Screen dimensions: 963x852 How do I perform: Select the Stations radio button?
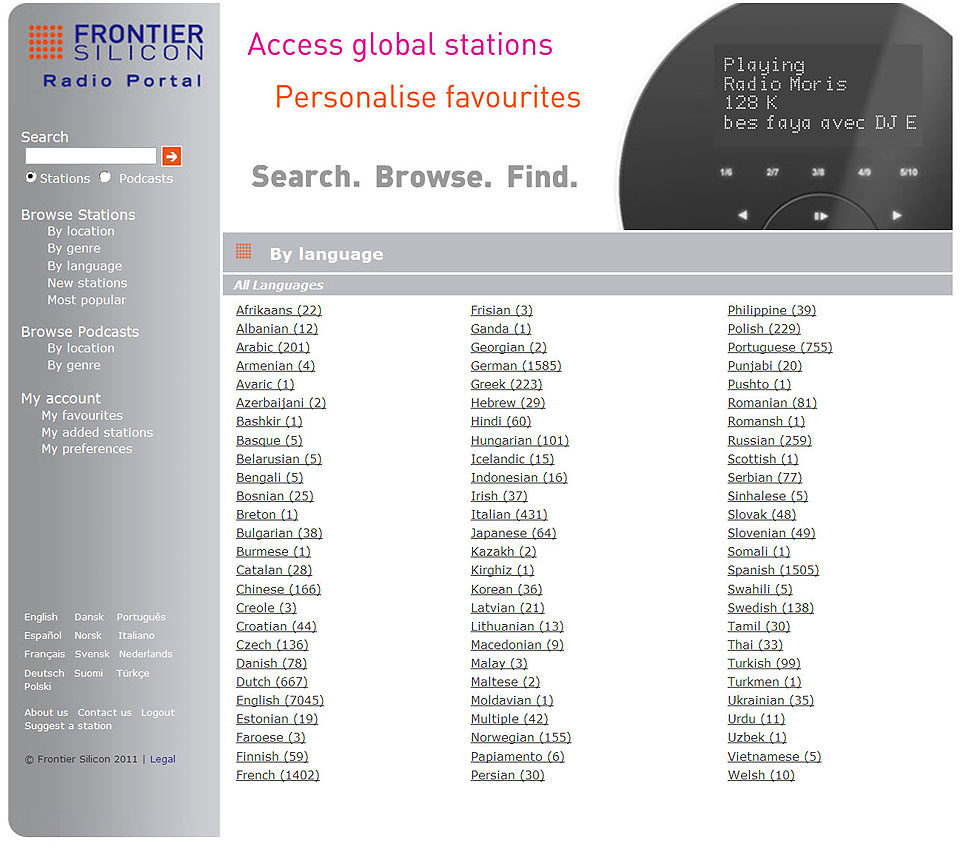pos(31,177)
